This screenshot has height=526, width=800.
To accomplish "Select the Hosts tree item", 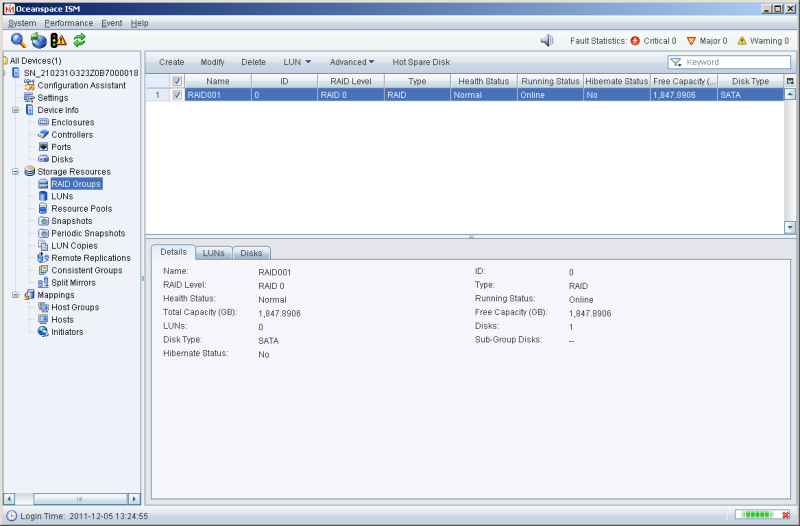I will pos(62,319).
